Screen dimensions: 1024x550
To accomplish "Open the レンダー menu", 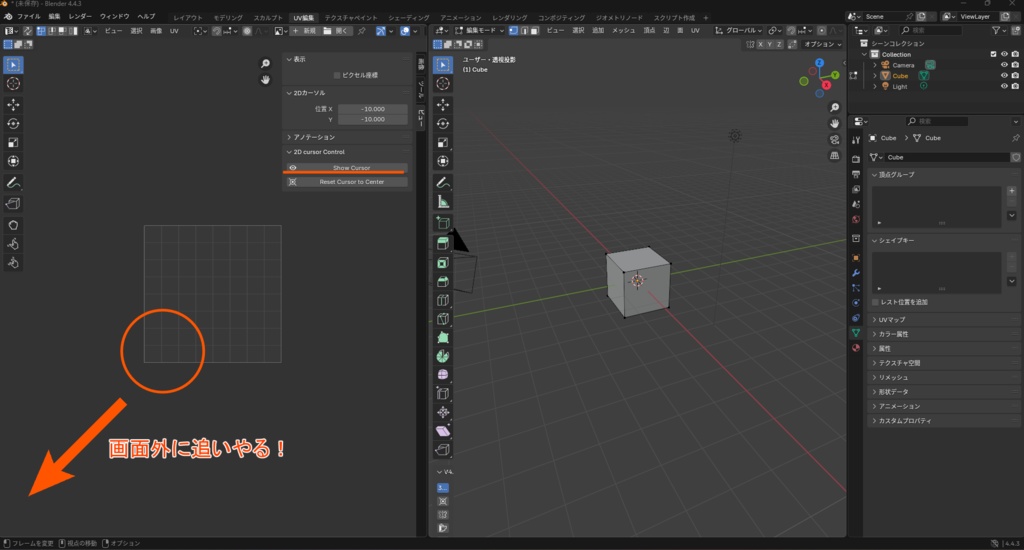I will [80, 16].
